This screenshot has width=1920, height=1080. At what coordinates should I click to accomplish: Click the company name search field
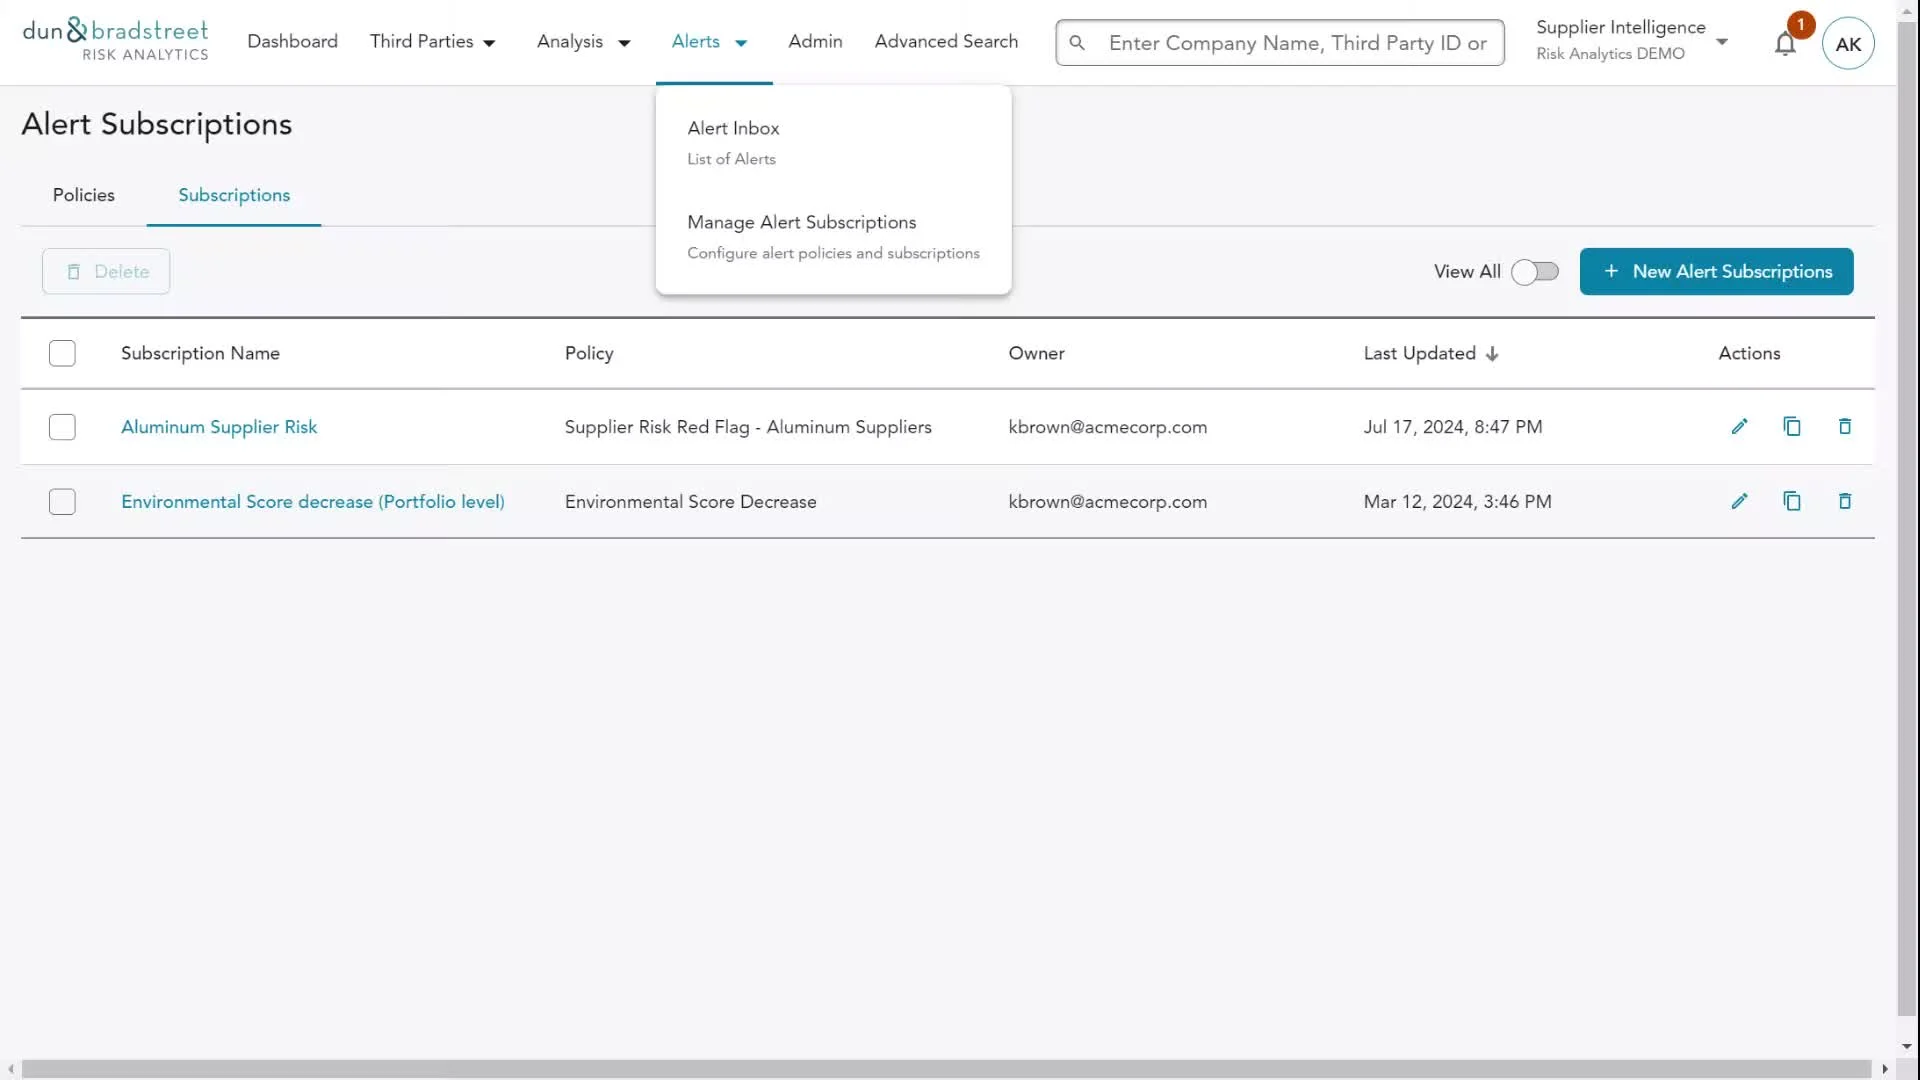tap(1297, 43)
